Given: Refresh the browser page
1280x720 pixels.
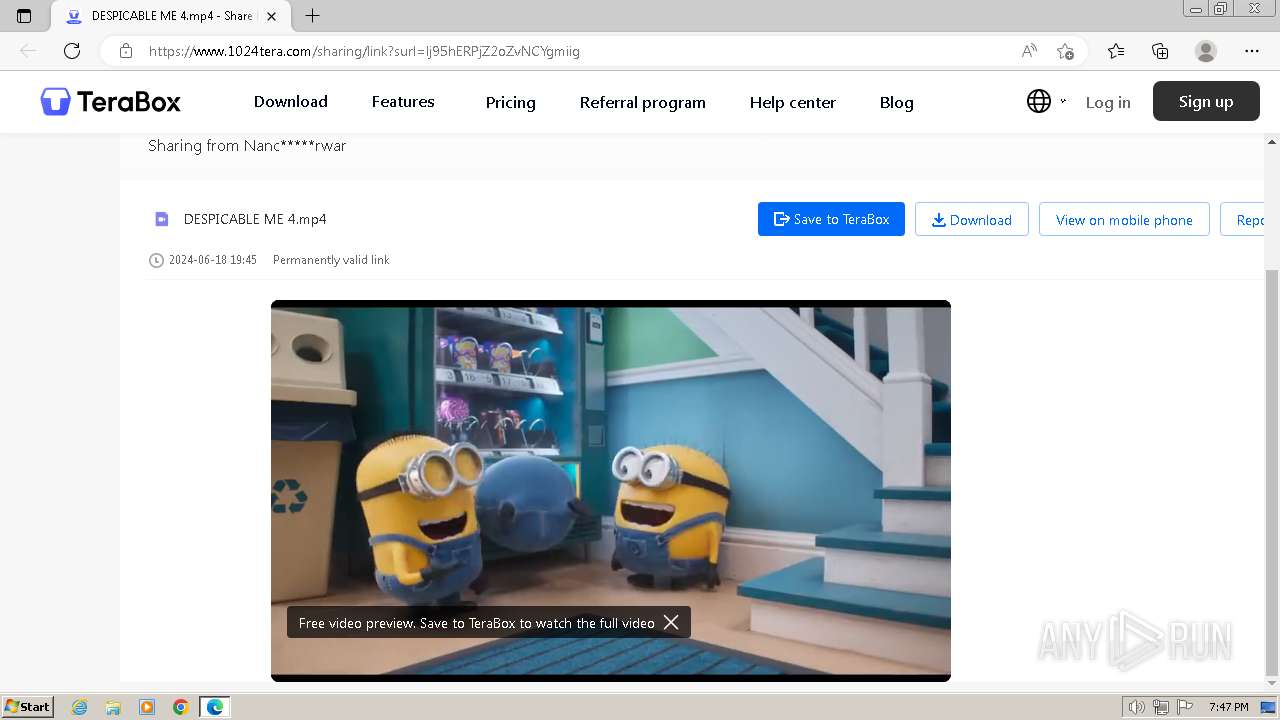Looking at the screenshot, I should click(x=72, y=51).
